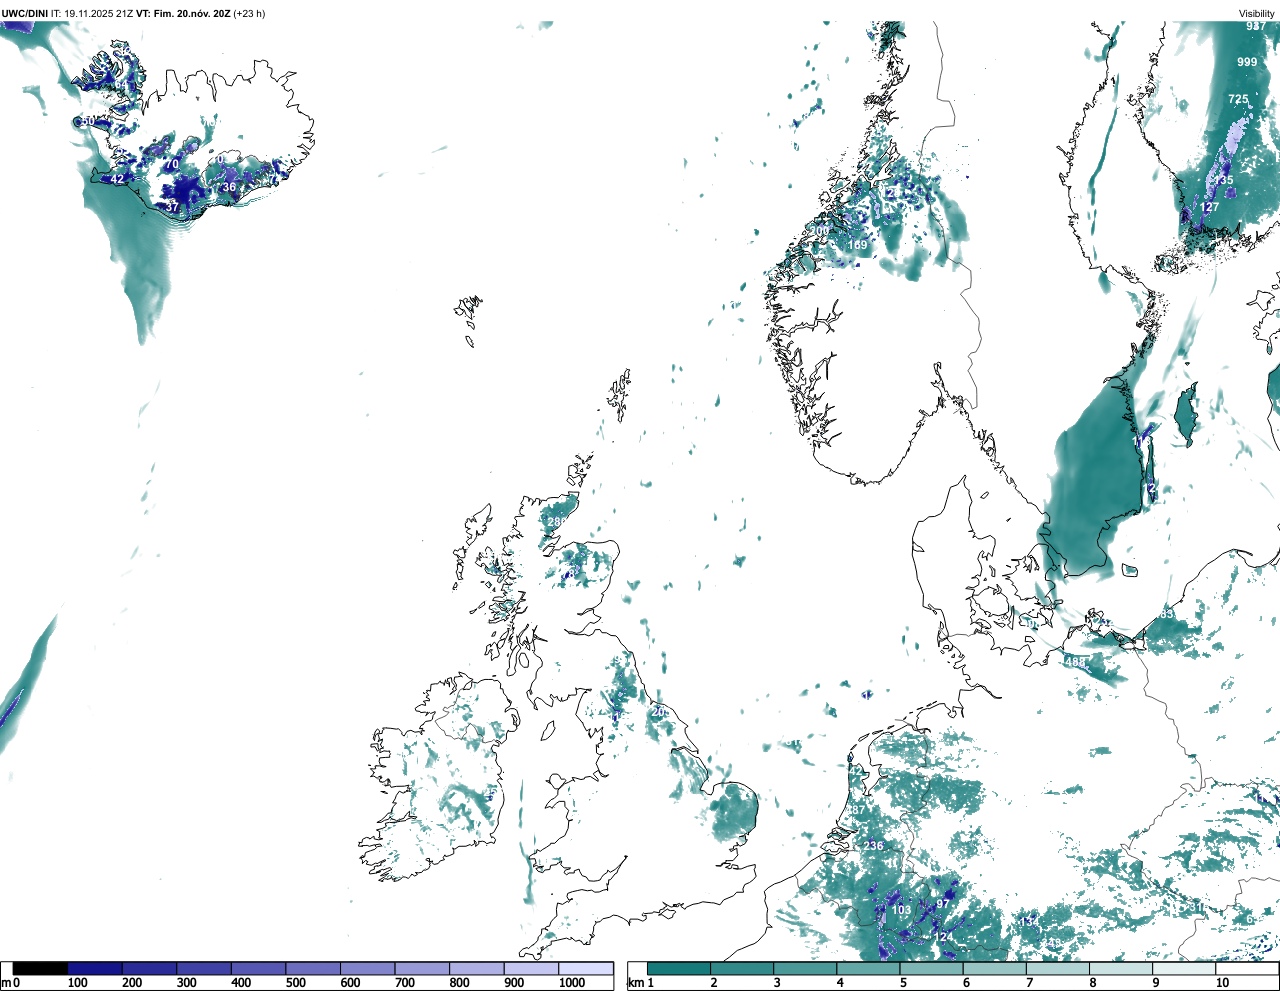Pick the 4–5 km teal swatch
The width and height of the screenshot is (1280, 991).
868,968
